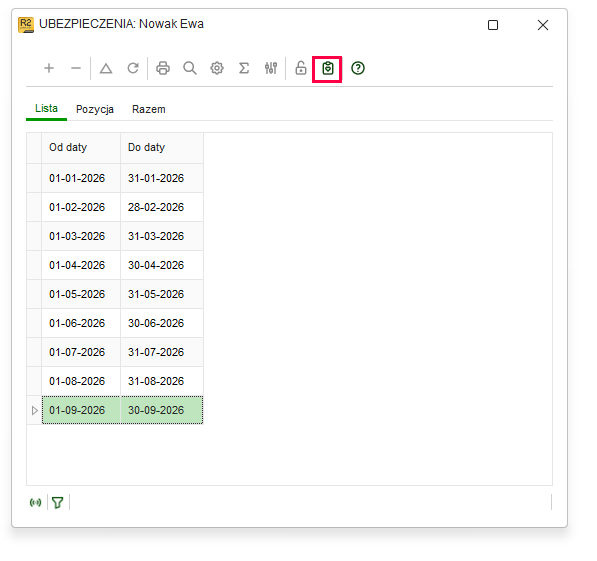Select the cell 01-06-2026
Viewport: 597px width, 561px height.
coord(81,323)
